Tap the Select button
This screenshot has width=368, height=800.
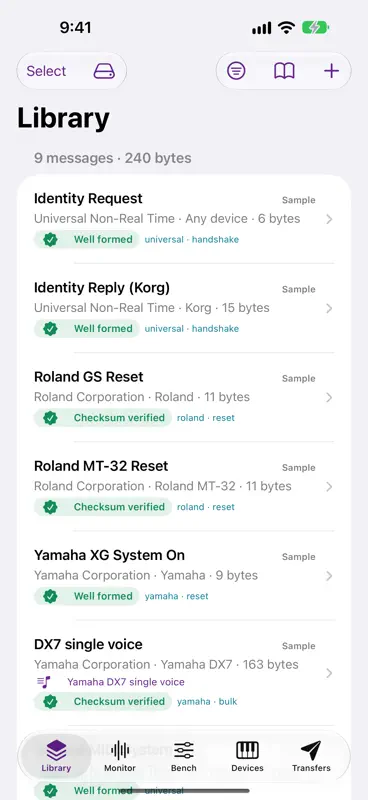tap(46, 71)
